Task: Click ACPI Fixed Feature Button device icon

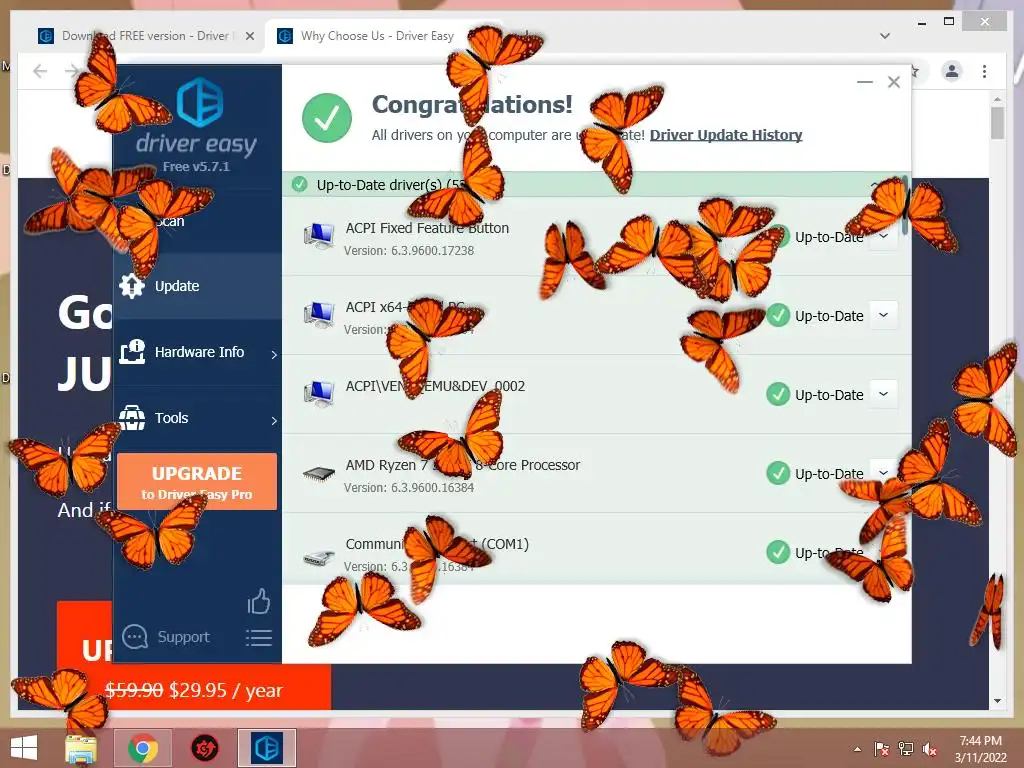Action: [x=319, y=236]
